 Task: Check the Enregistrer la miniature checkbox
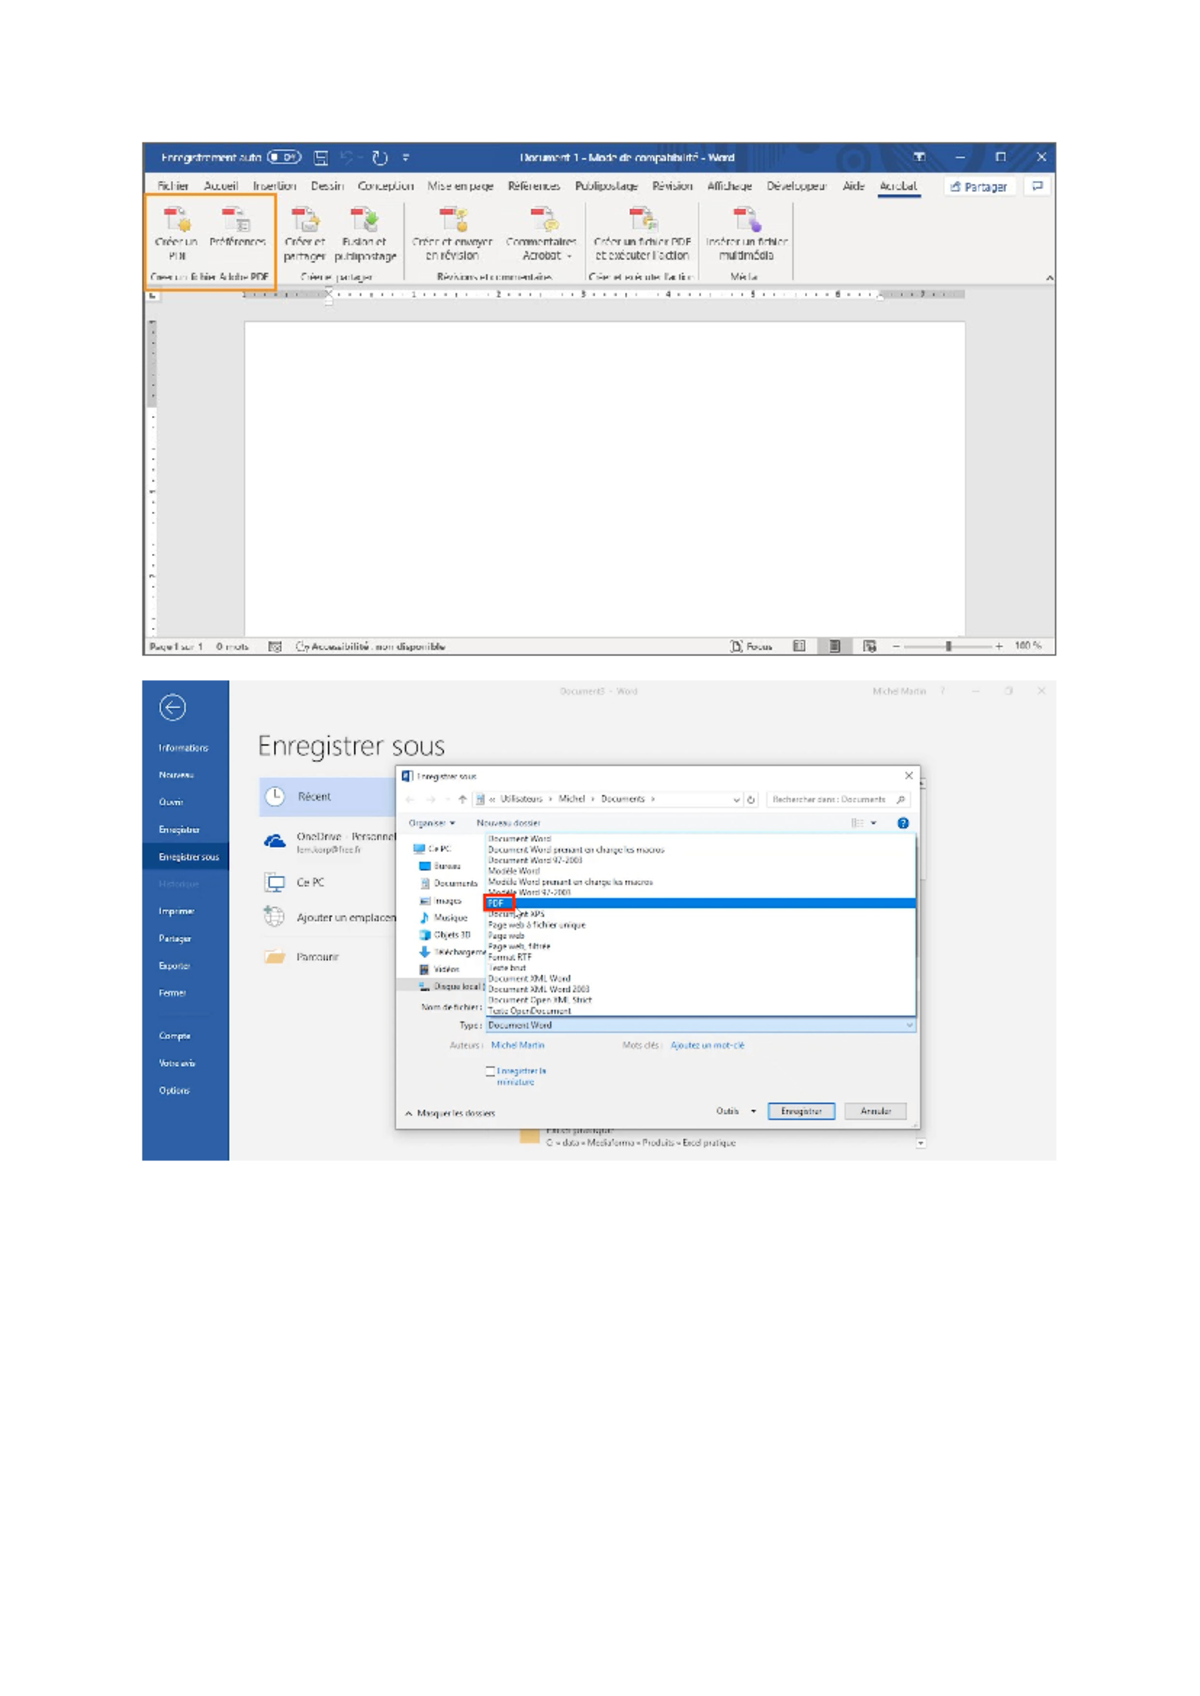[490, 1071]
